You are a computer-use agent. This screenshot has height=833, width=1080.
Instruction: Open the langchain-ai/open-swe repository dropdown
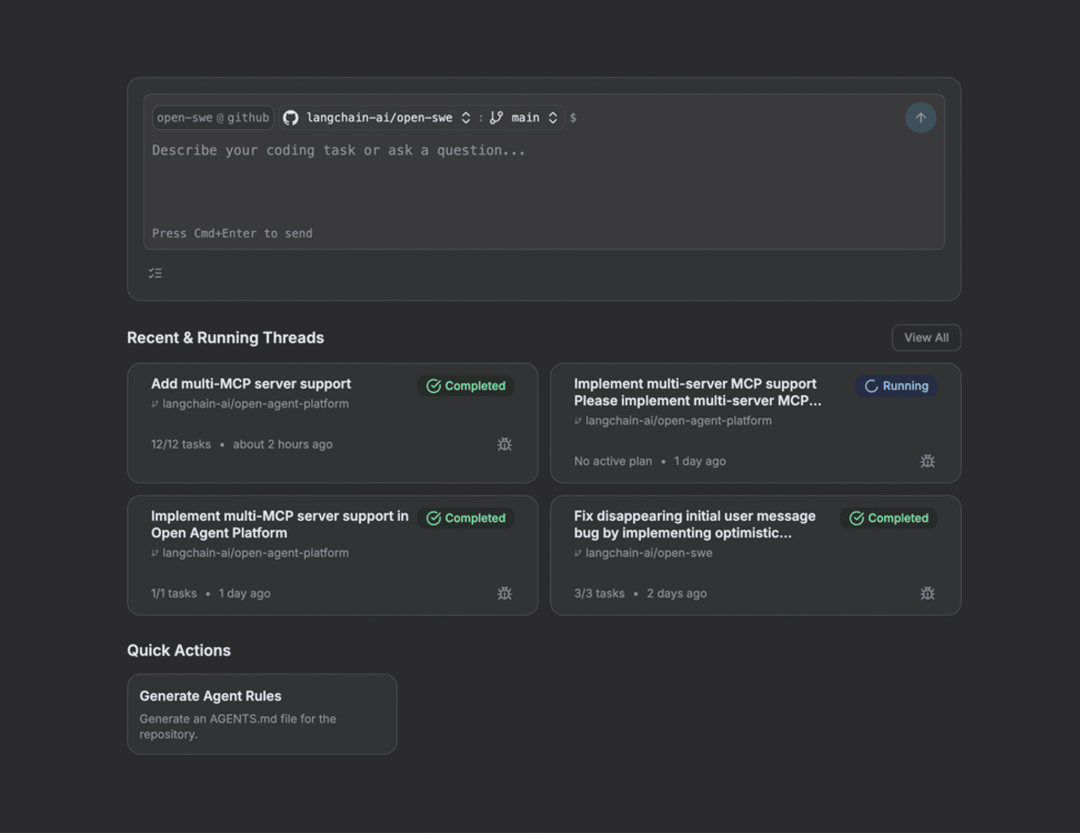[x=377, y=118]
